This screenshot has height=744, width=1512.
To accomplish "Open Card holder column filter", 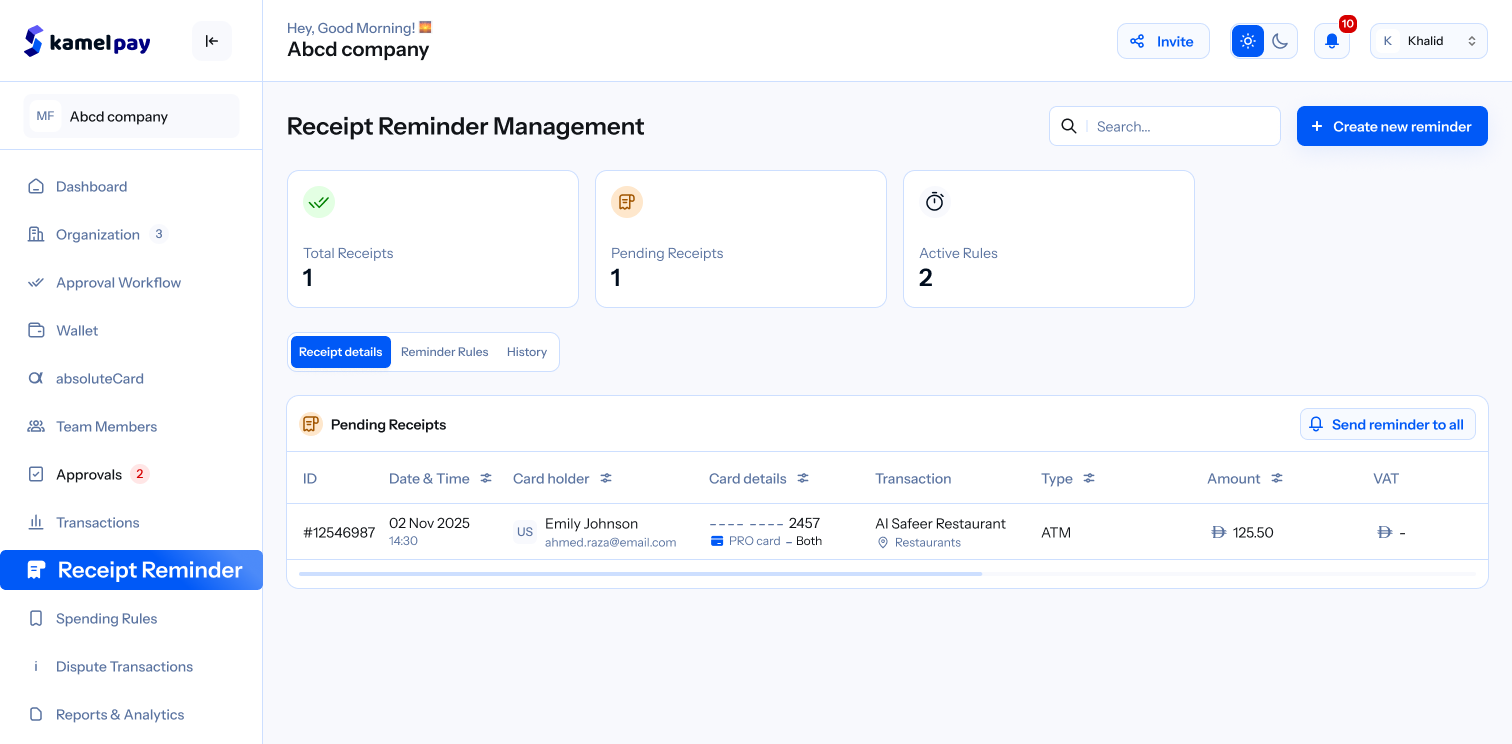I will click(x=606, y=478).
